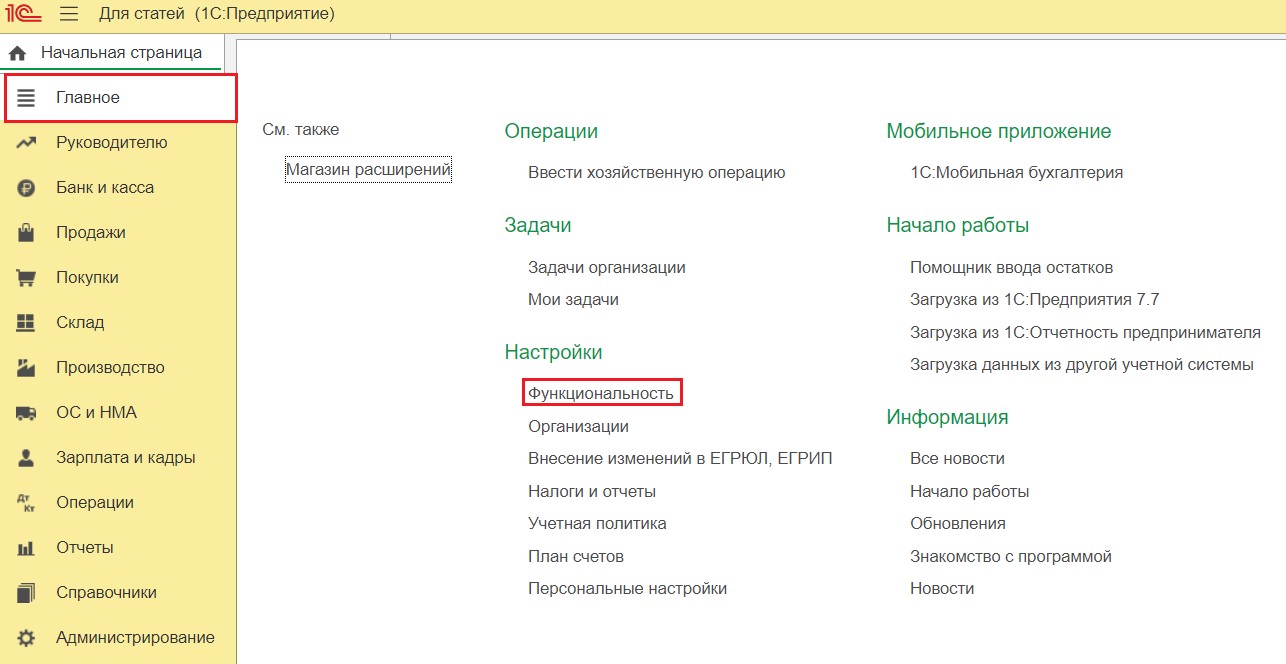Click the Банк и касса ruble icon
Viewport: 1286px width, 664px height.
click(26, 188)
